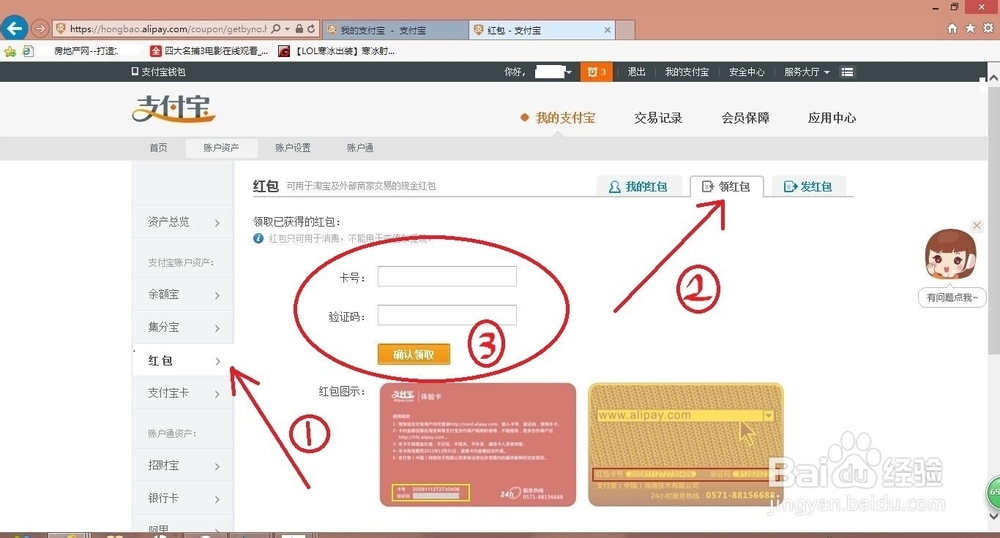The height and width of the screenshot is (538, 1000).
Task: Open browser home page icon
Action: point(952,28)
